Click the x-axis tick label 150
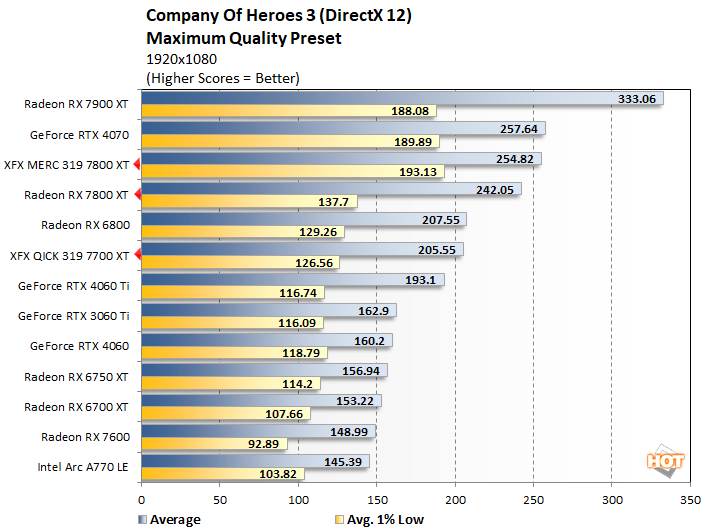 [377, 500]
